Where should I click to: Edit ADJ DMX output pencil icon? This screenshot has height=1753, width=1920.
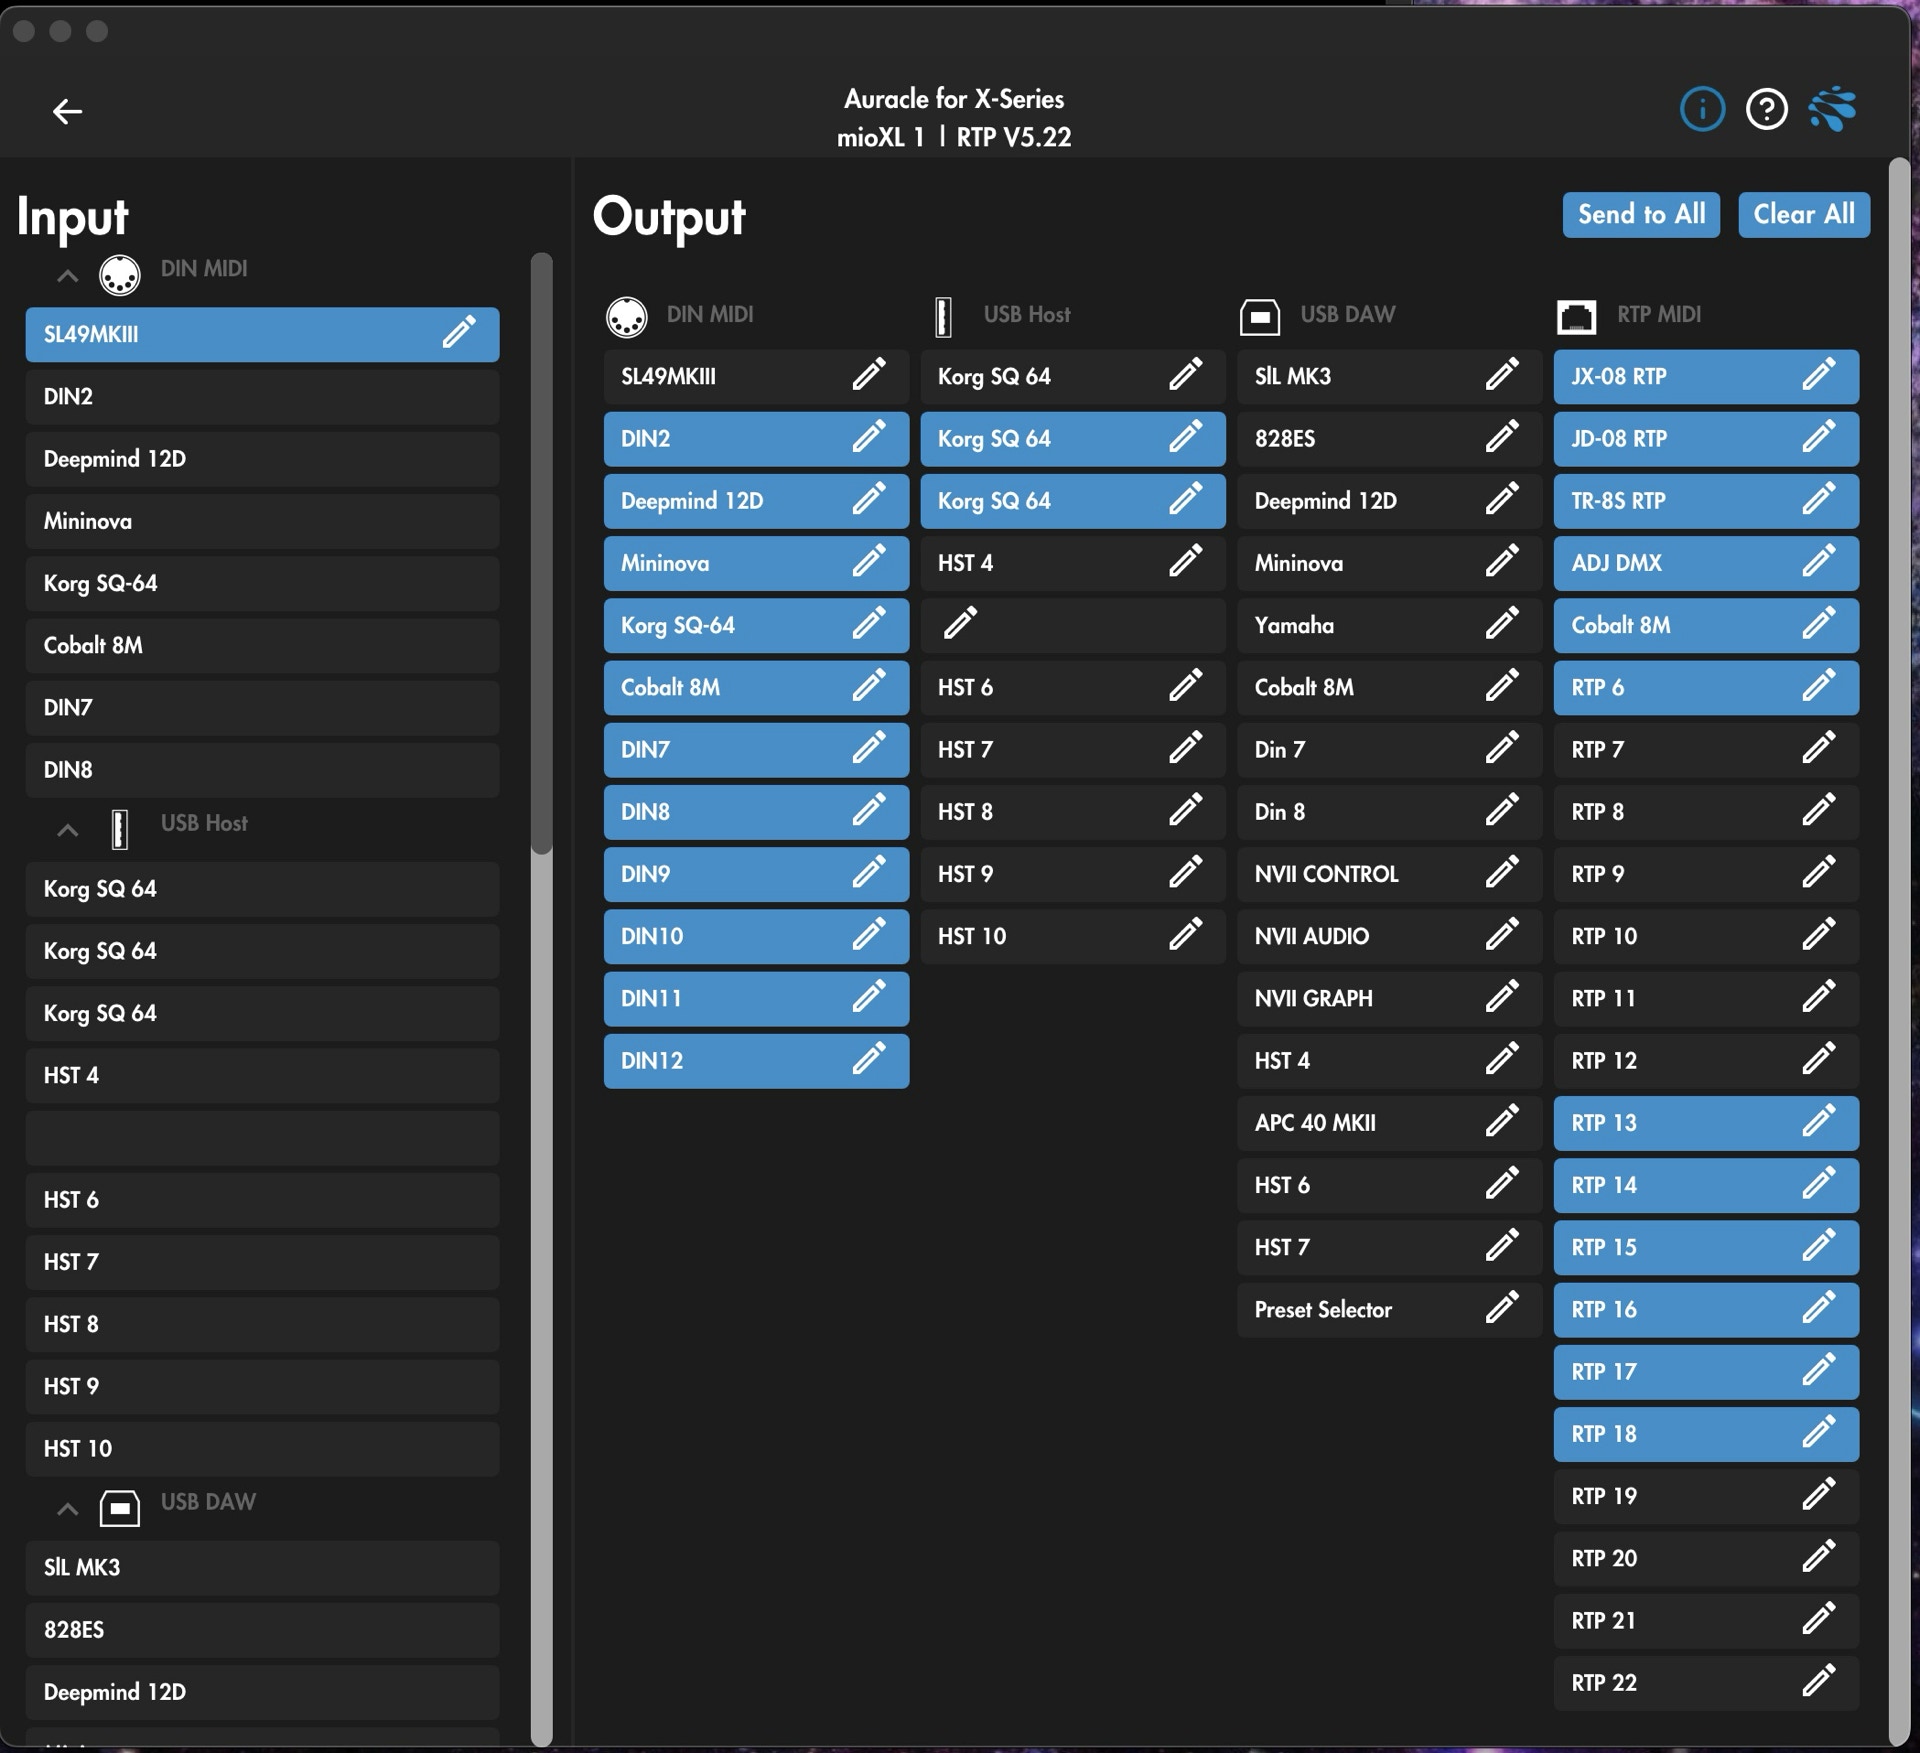[1819, 561]
